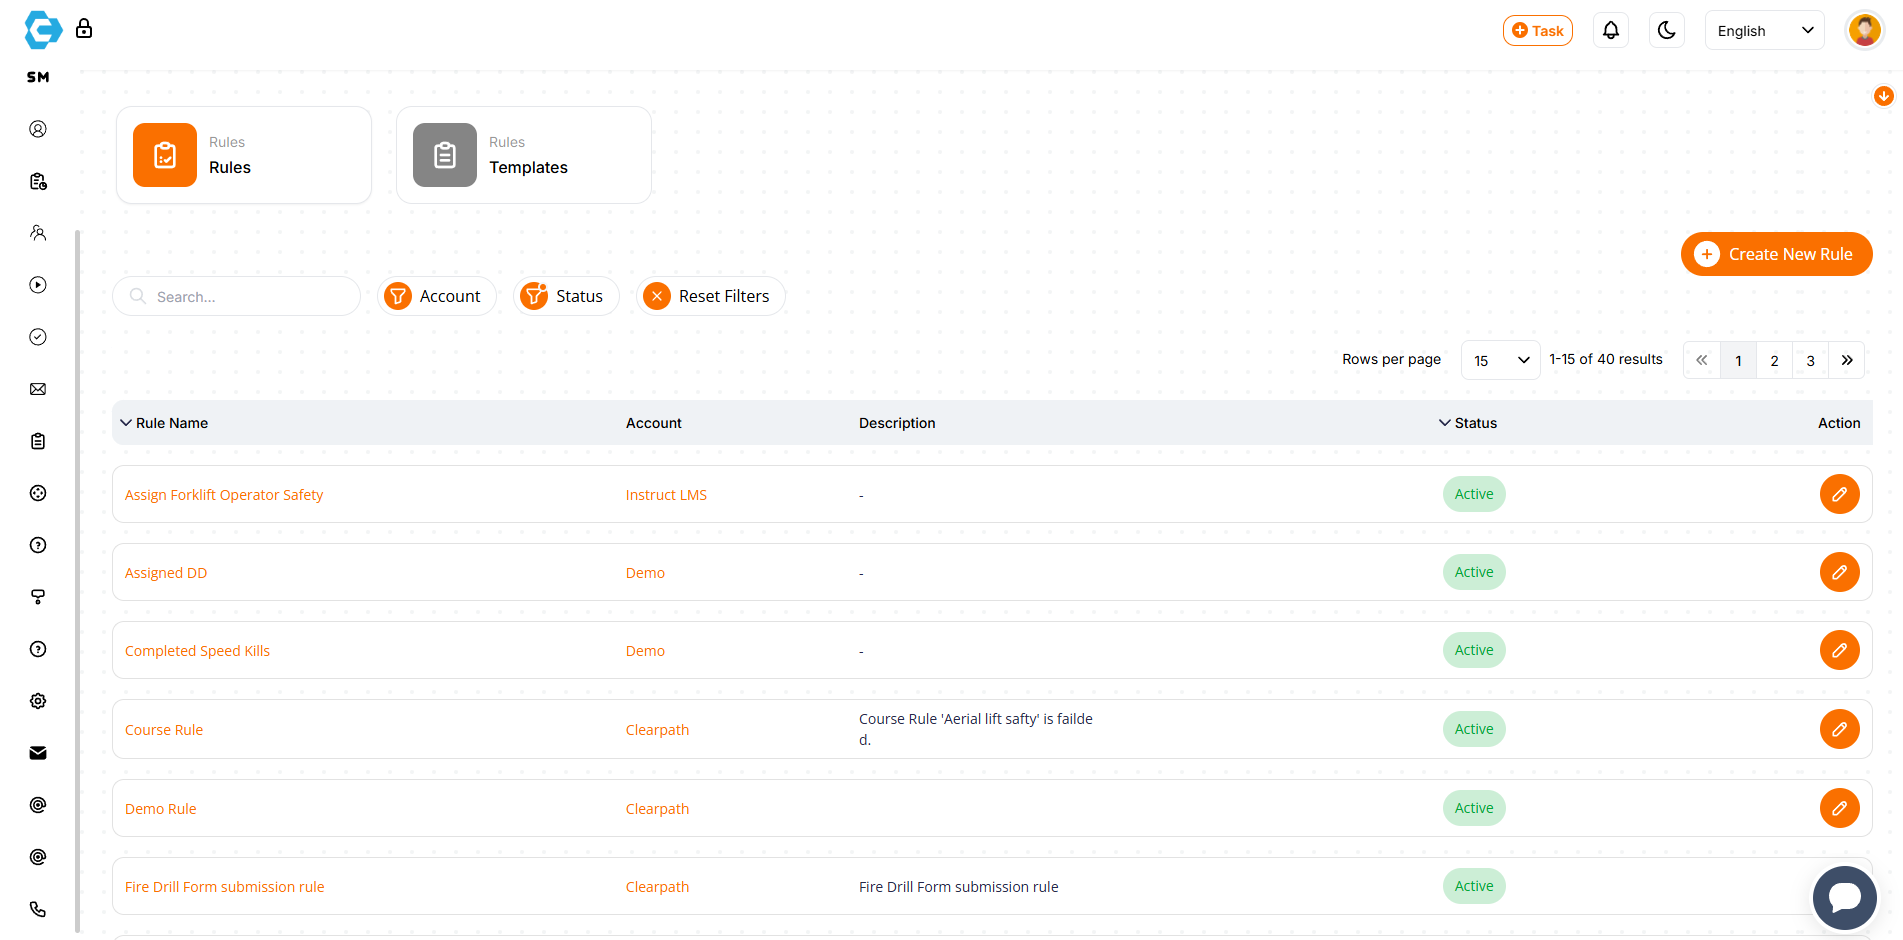This screenshot has height=940, width=1903.
Task: Click Create New Rule button
Action: (x=1776, y=254)
